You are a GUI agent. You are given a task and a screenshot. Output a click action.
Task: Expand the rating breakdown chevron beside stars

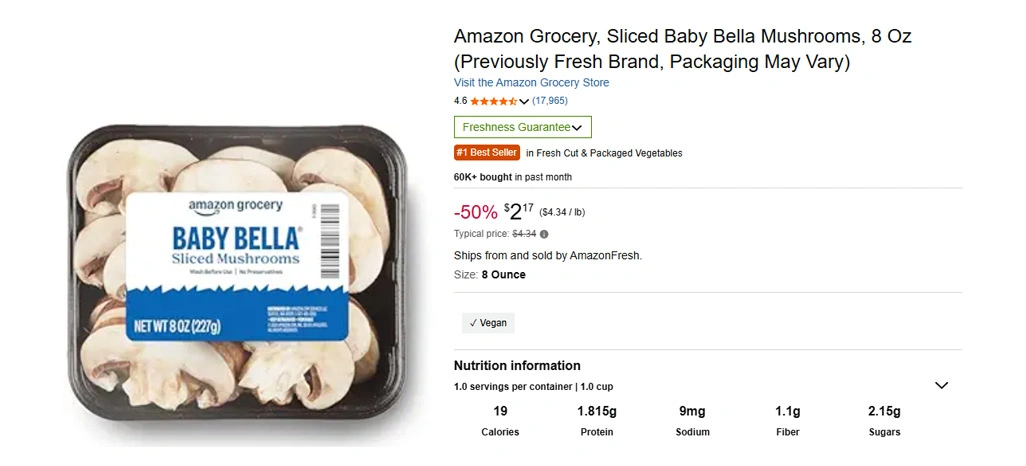pyautogui.click(x=524, y=101)
